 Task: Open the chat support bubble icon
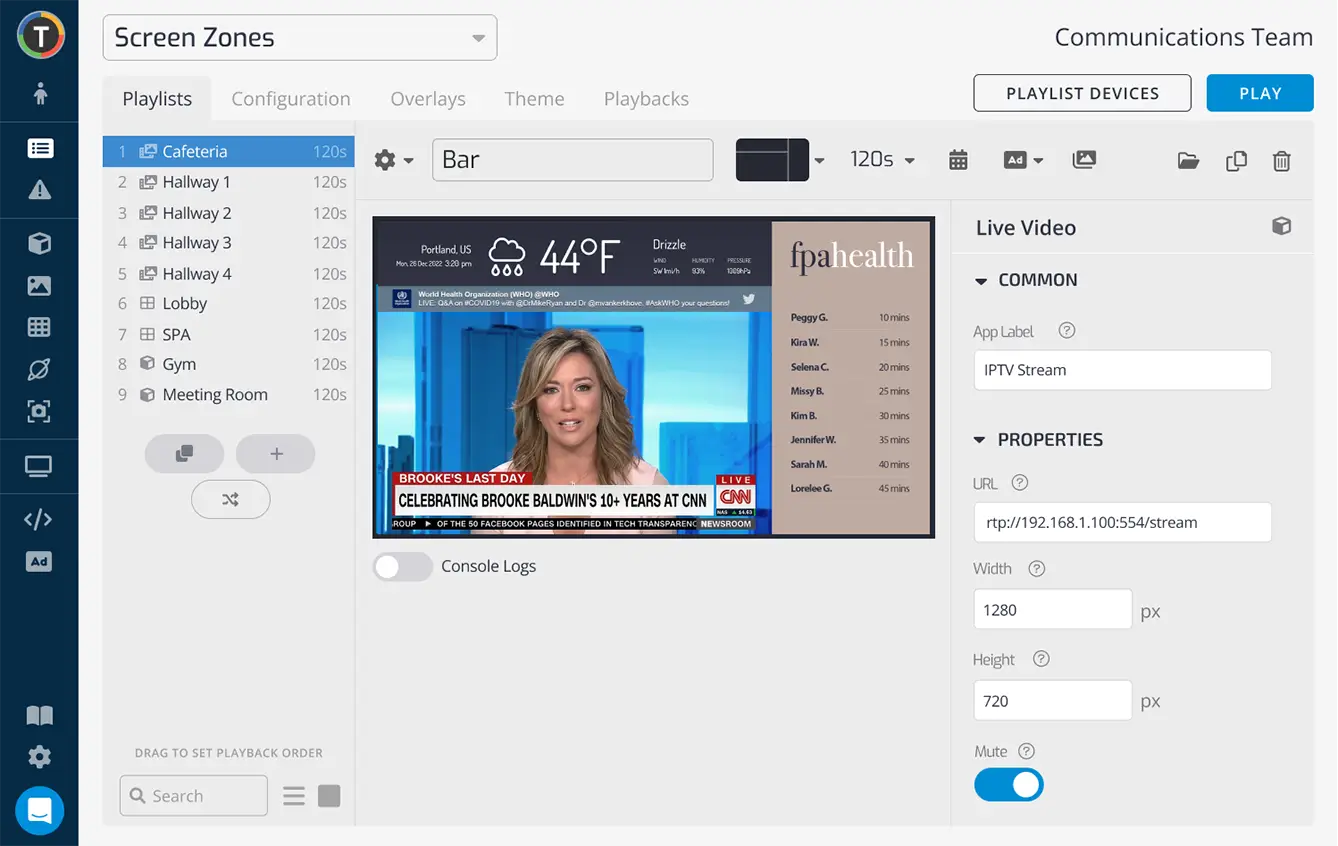coord(40,810)
